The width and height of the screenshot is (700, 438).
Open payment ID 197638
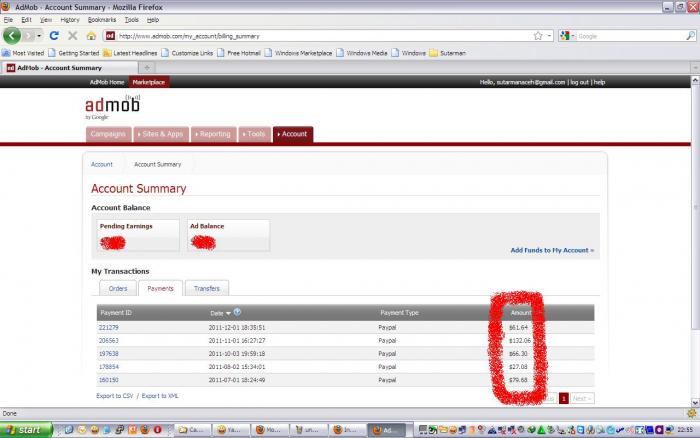(108, 354)
